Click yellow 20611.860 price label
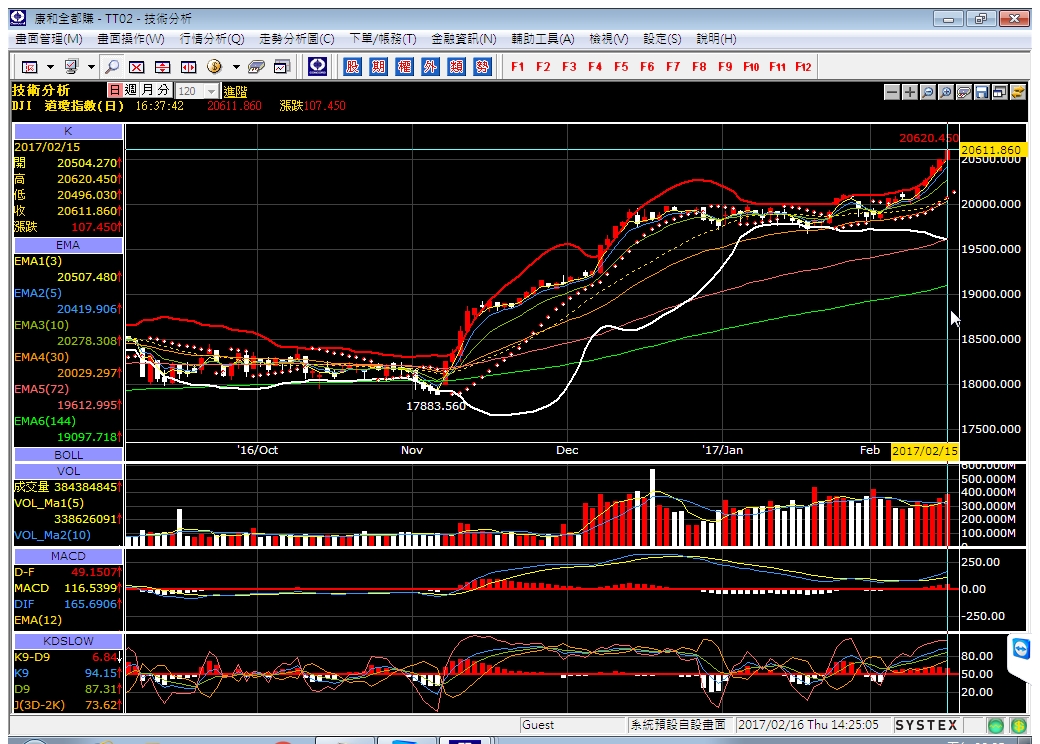The width and height of the screenshot is (1040, 744). (x=993, y=151)
